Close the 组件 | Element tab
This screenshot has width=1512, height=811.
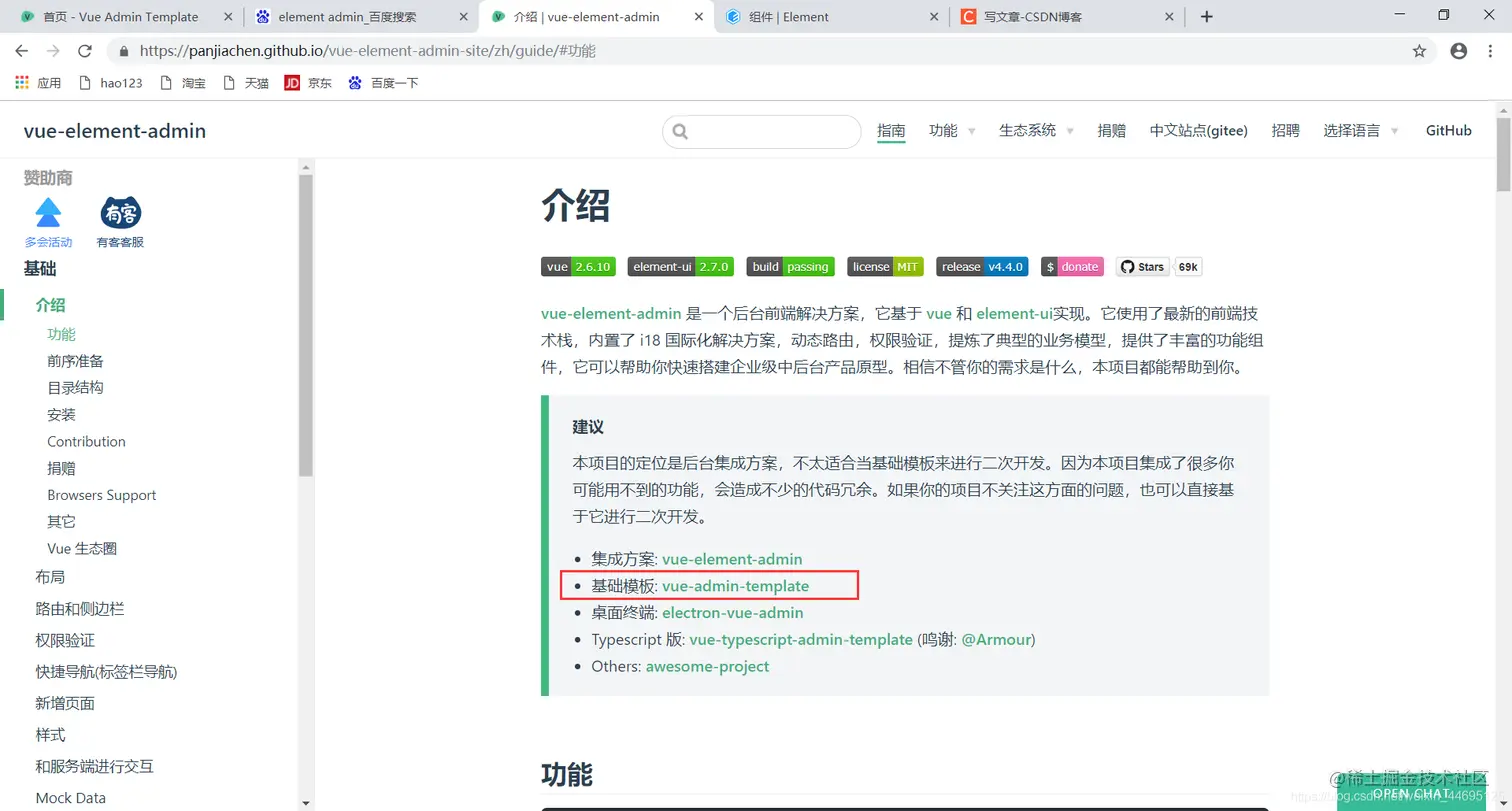click(x=934, y=17)
